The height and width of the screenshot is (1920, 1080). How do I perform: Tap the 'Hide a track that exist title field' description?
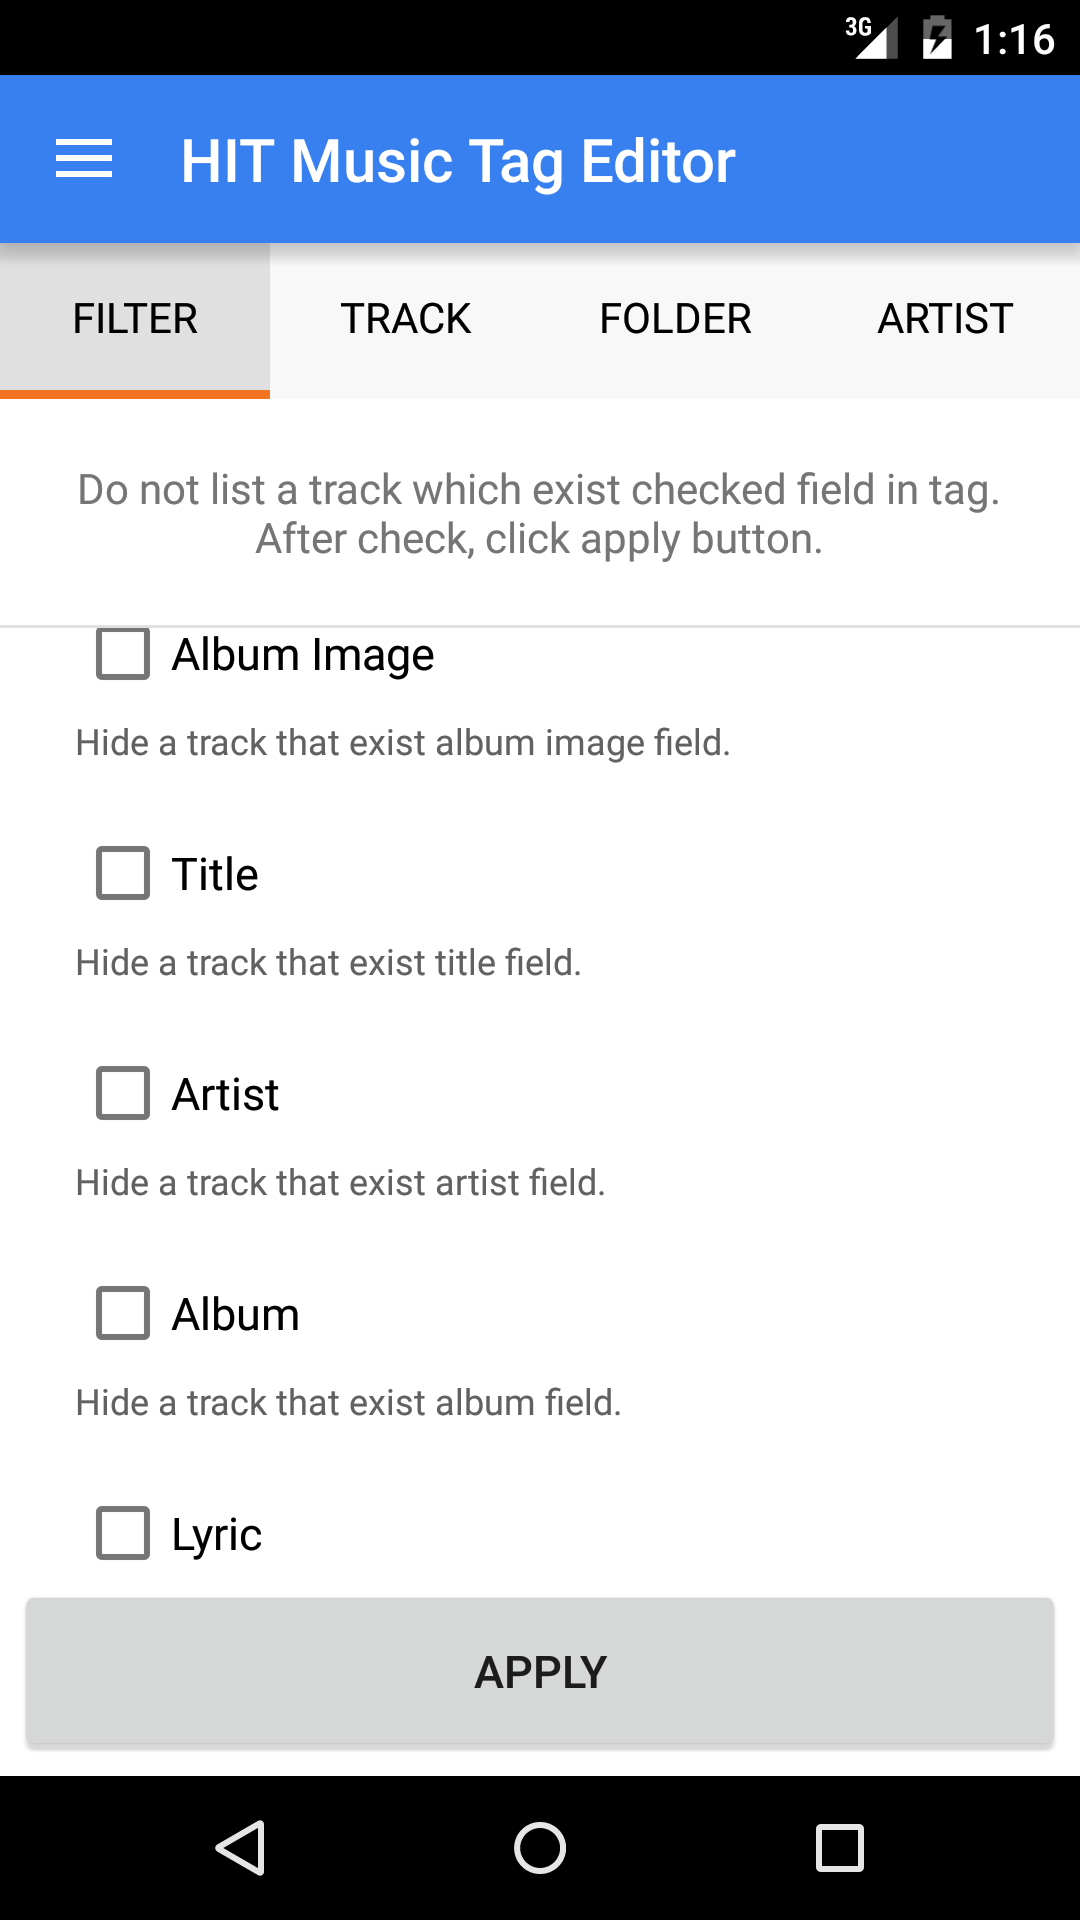(328, 963)
